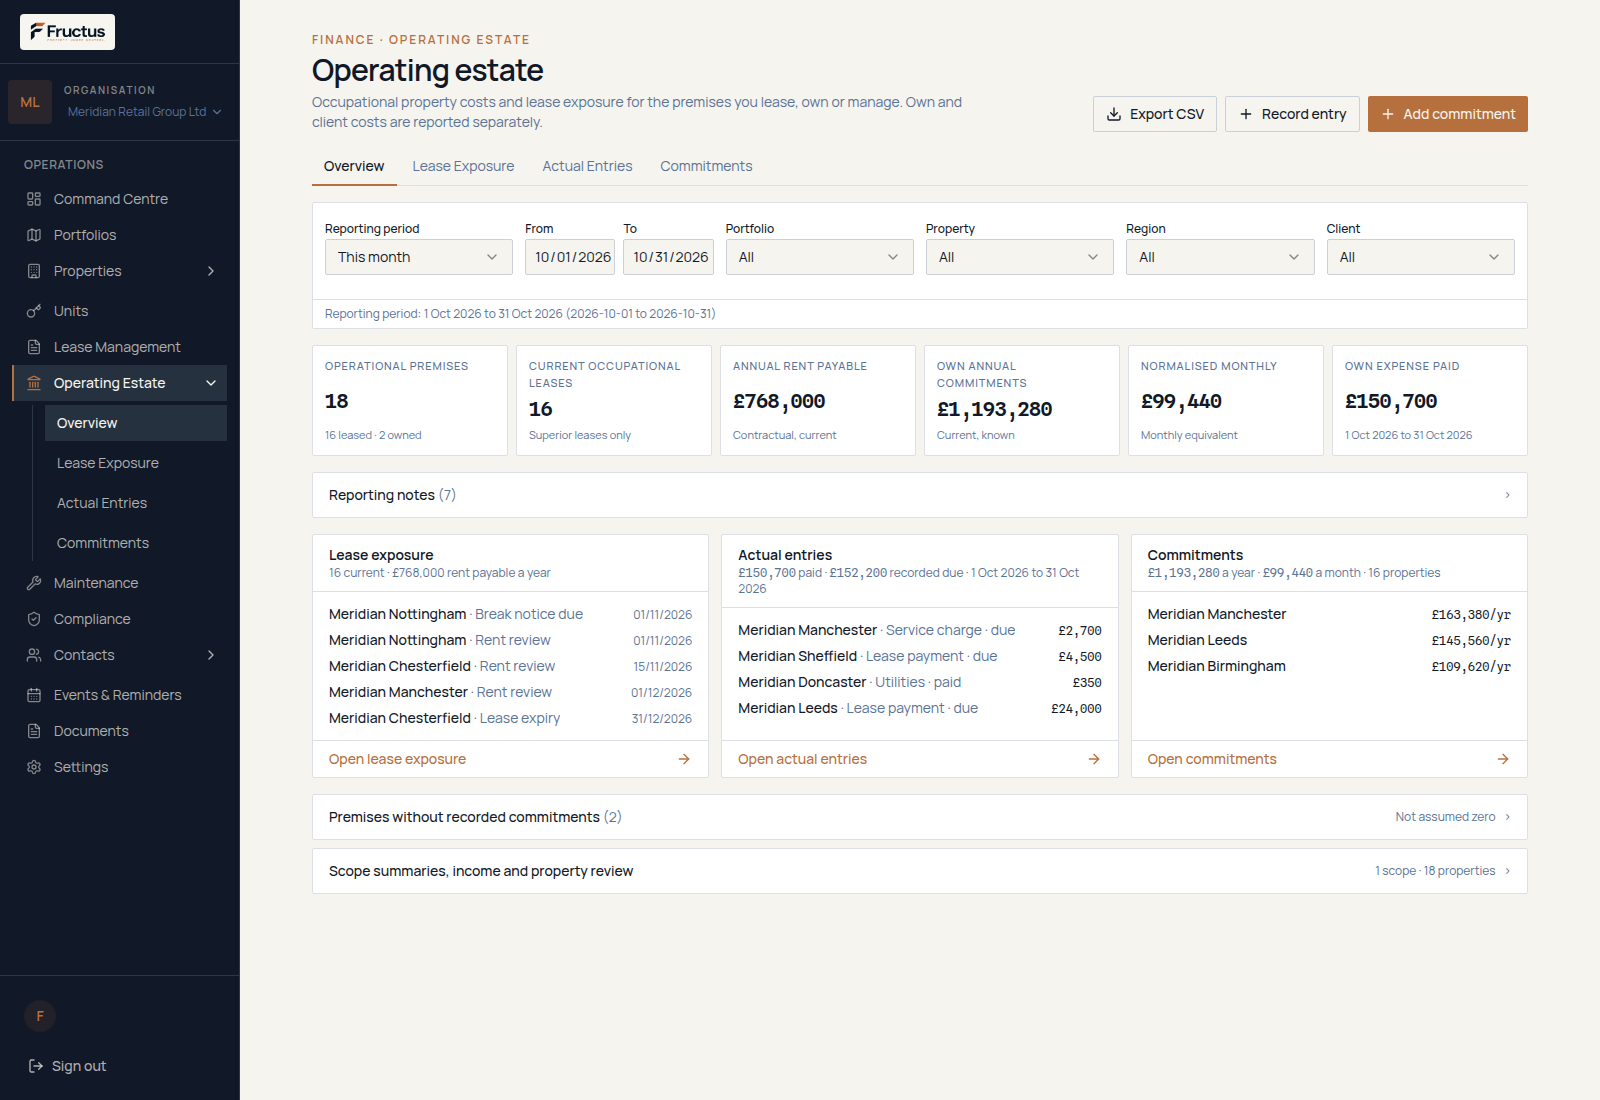The height and width of the screenshot is (1100, 1600).
Task: Select the Overview tab
Action: point(354,166)
